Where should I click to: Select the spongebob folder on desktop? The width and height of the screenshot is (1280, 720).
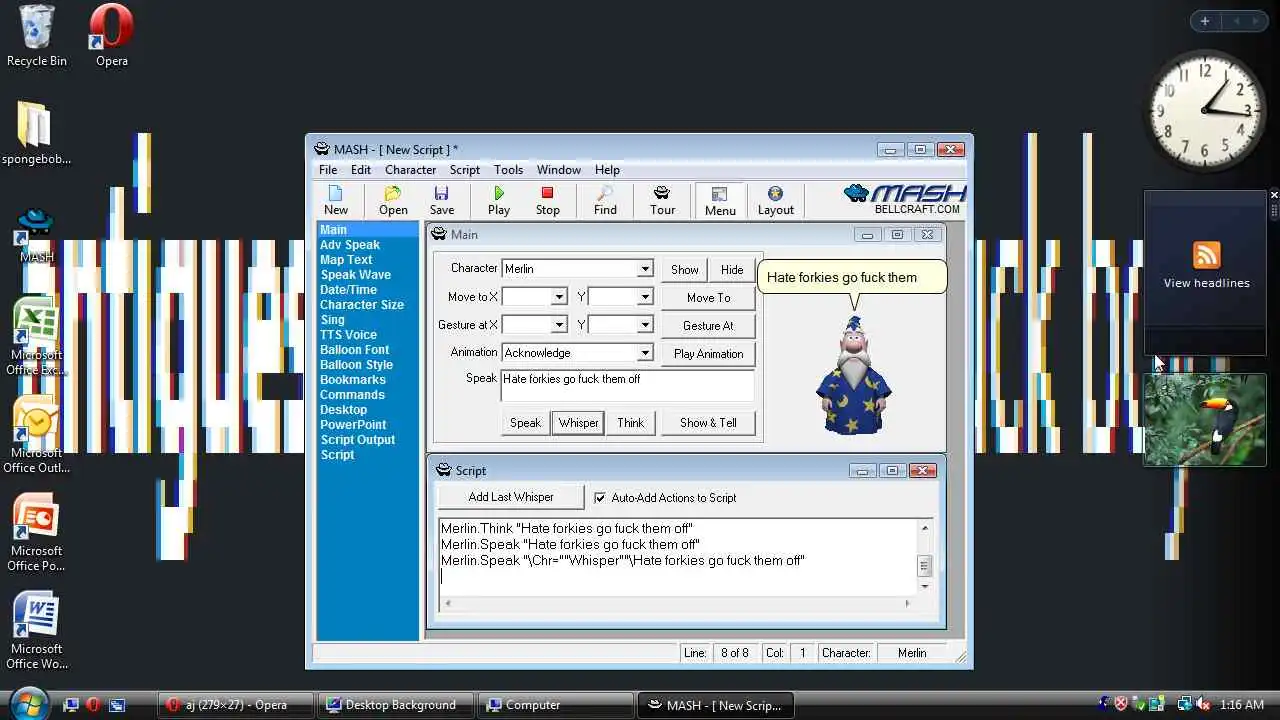pyautogui.click(x=36, y=133)
